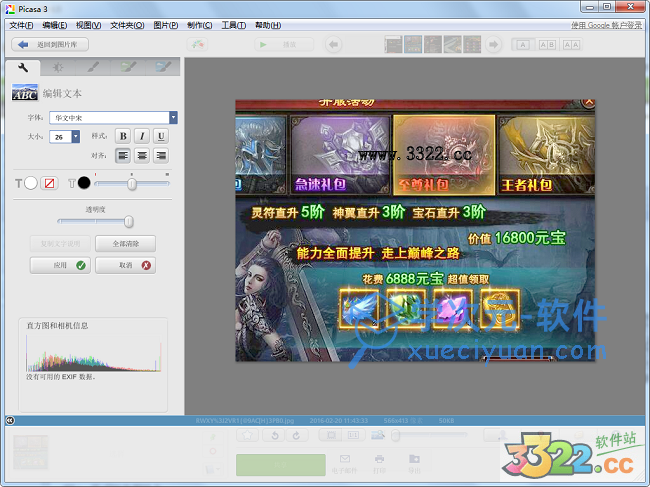Open the 视图(V) menu

[88, 25]
